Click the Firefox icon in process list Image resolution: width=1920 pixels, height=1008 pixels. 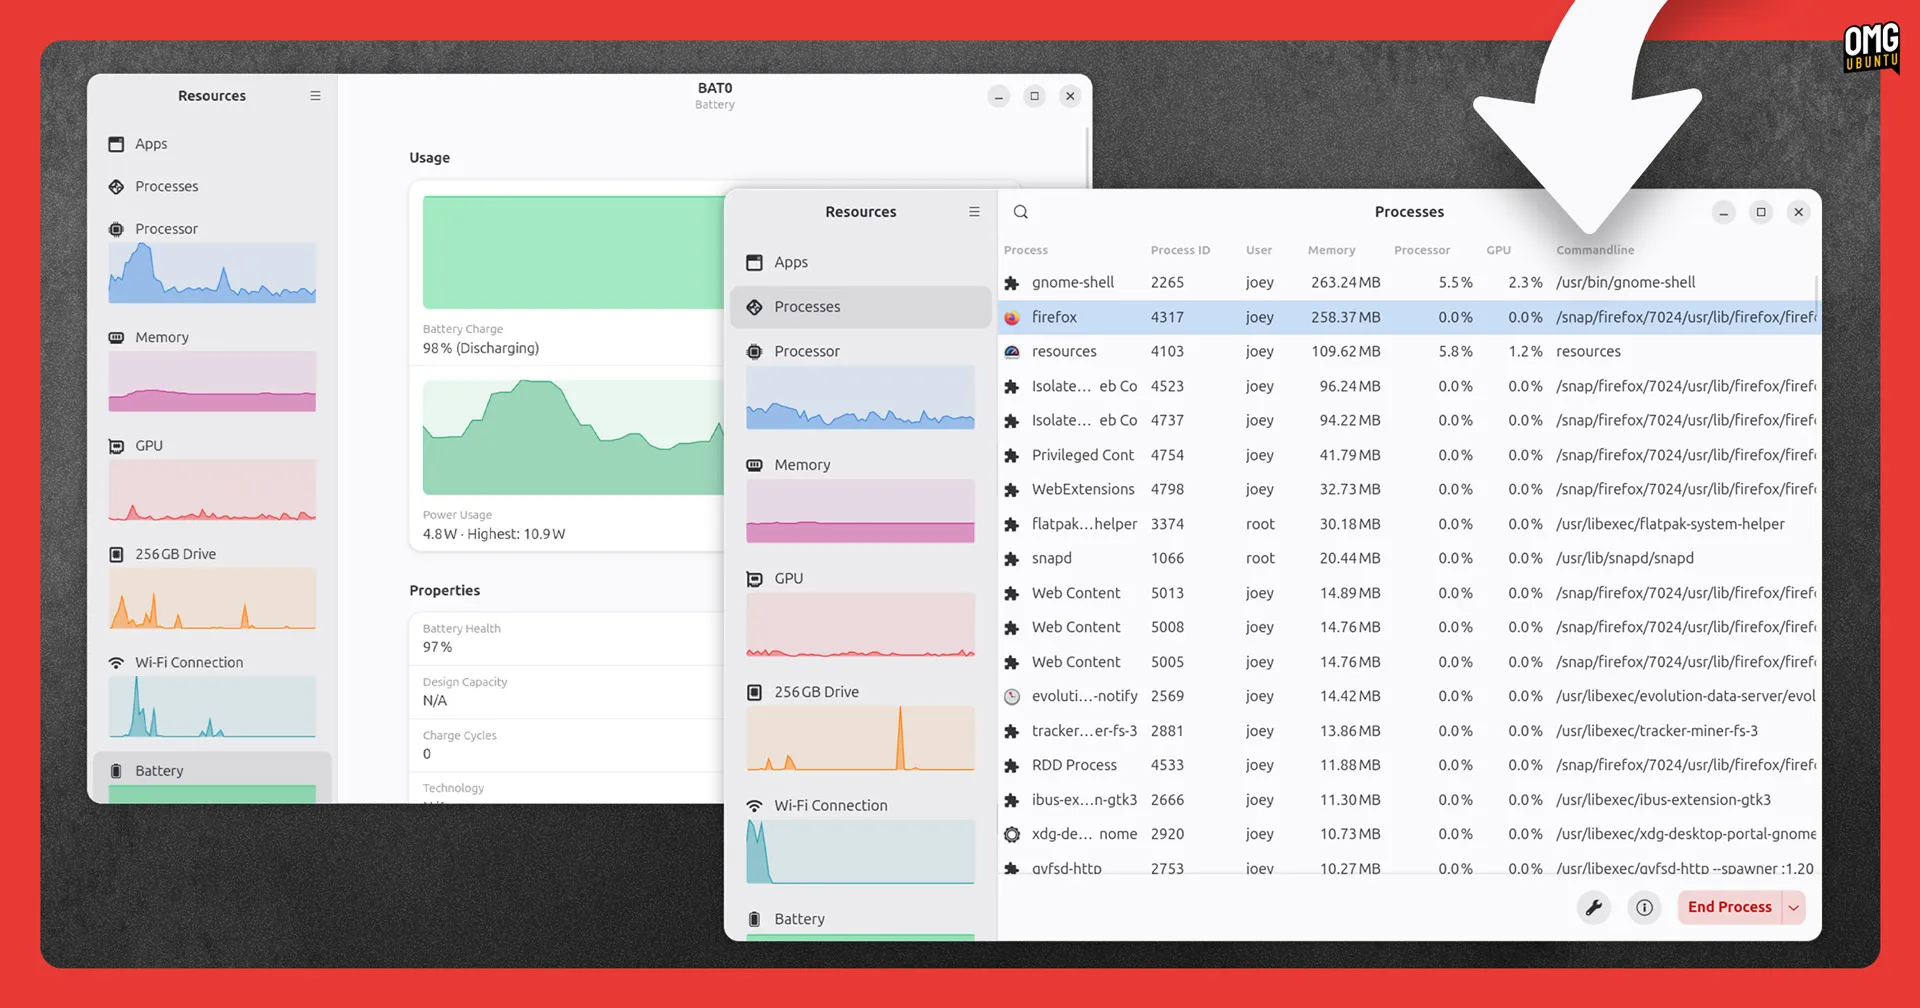click(x=1012, y=318)
